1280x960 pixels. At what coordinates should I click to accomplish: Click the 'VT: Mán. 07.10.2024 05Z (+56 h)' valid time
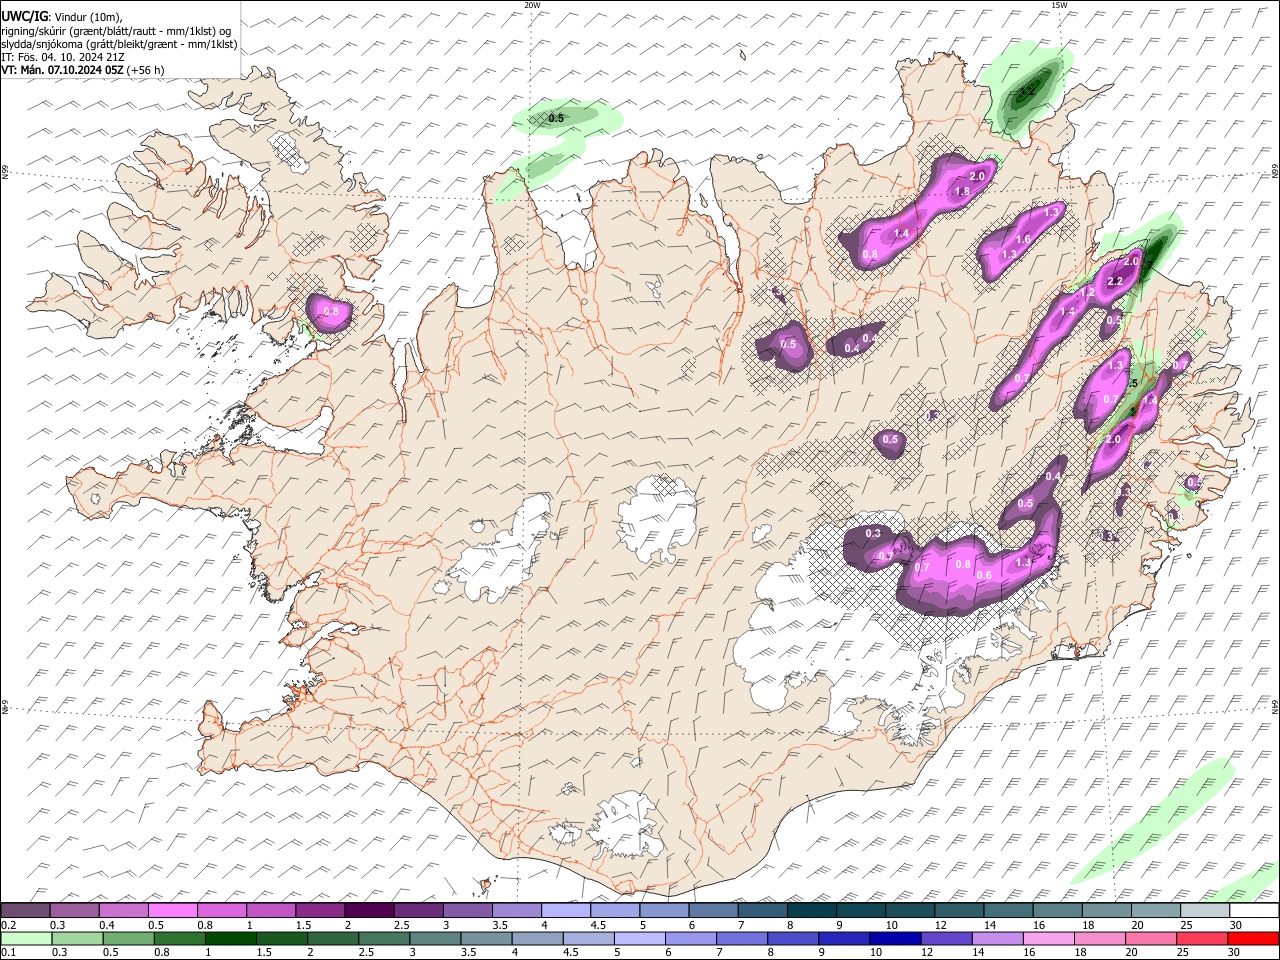[x=83, y=70]
